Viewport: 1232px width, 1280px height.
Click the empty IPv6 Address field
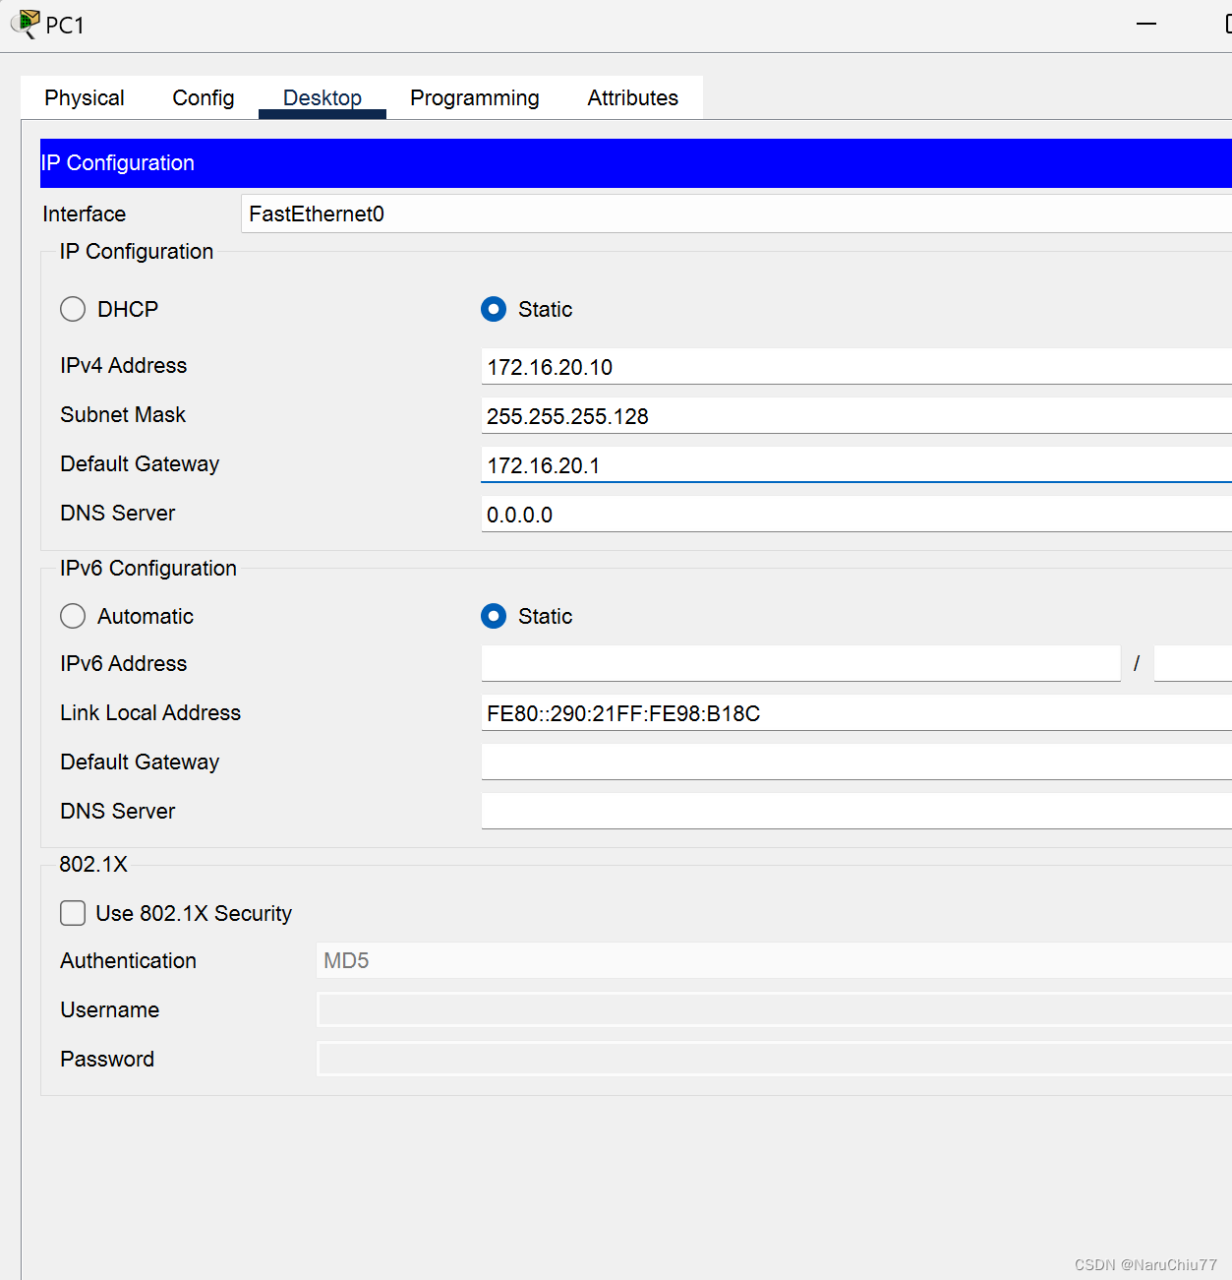(800, 663)
